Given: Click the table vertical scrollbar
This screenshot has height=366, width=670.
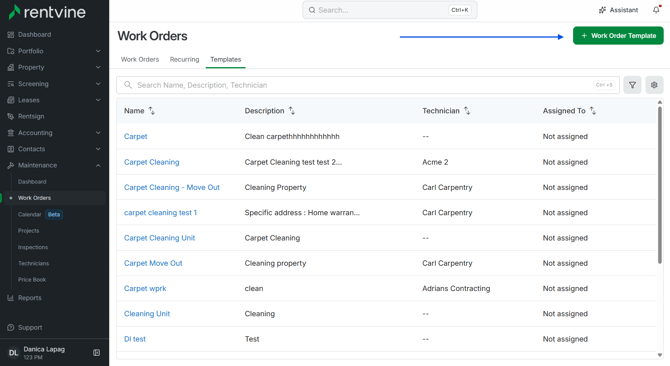Looking at the screenshot, I should point(660,184).
